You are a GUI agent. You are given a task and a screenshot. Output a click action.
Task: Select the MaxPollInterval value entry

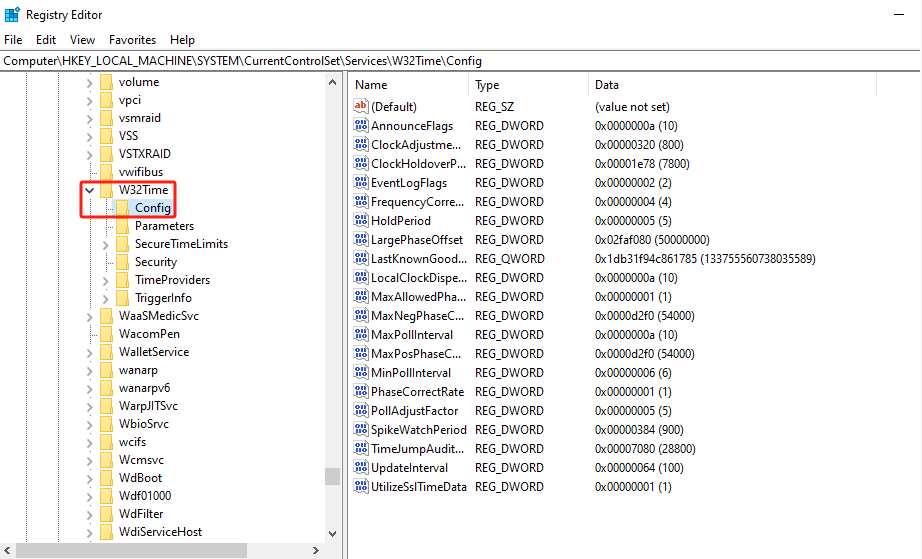pos(411,335)
